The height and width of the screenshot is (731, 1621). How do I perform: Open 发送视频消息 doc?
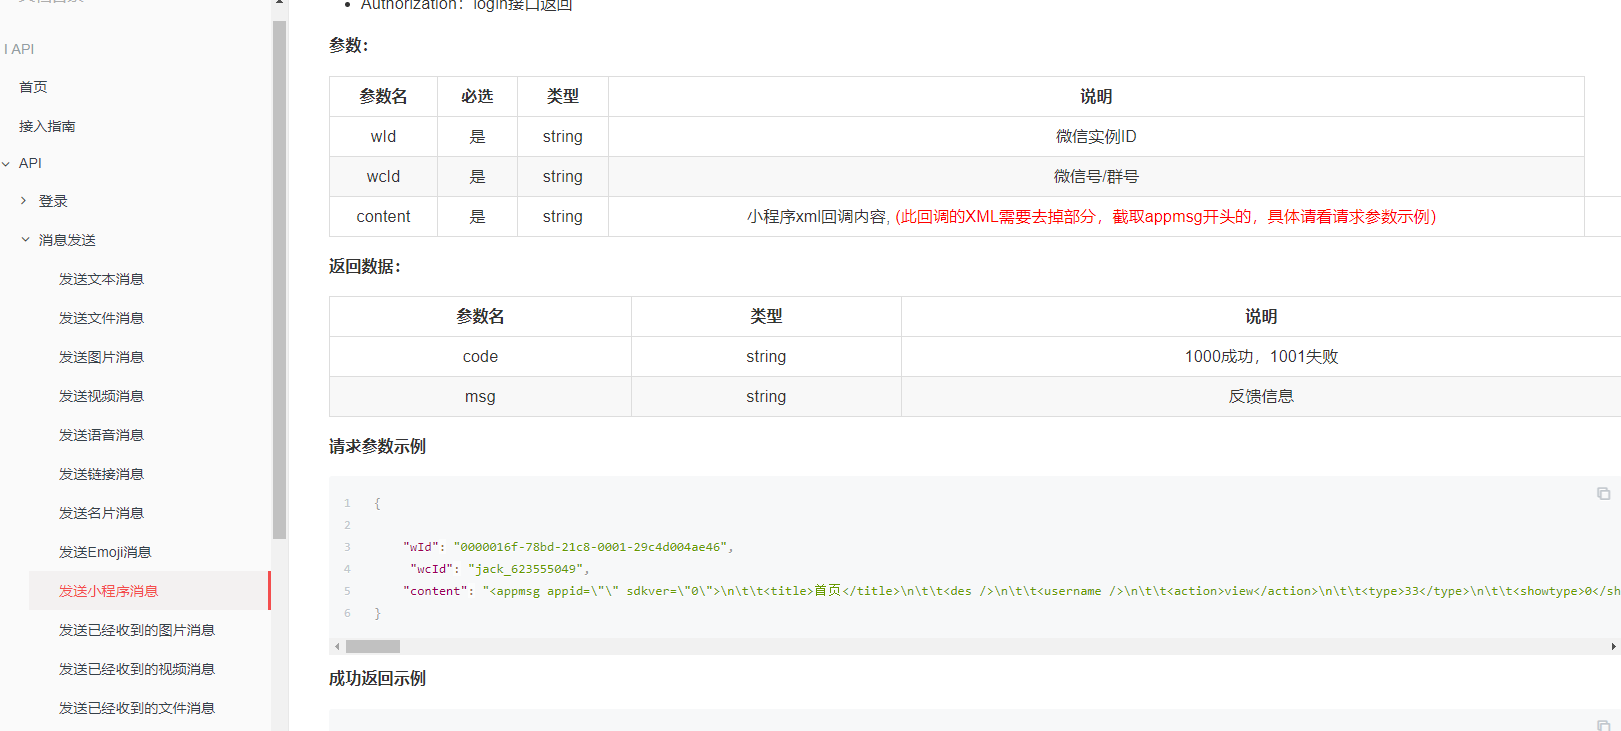[x=101, y=396]
